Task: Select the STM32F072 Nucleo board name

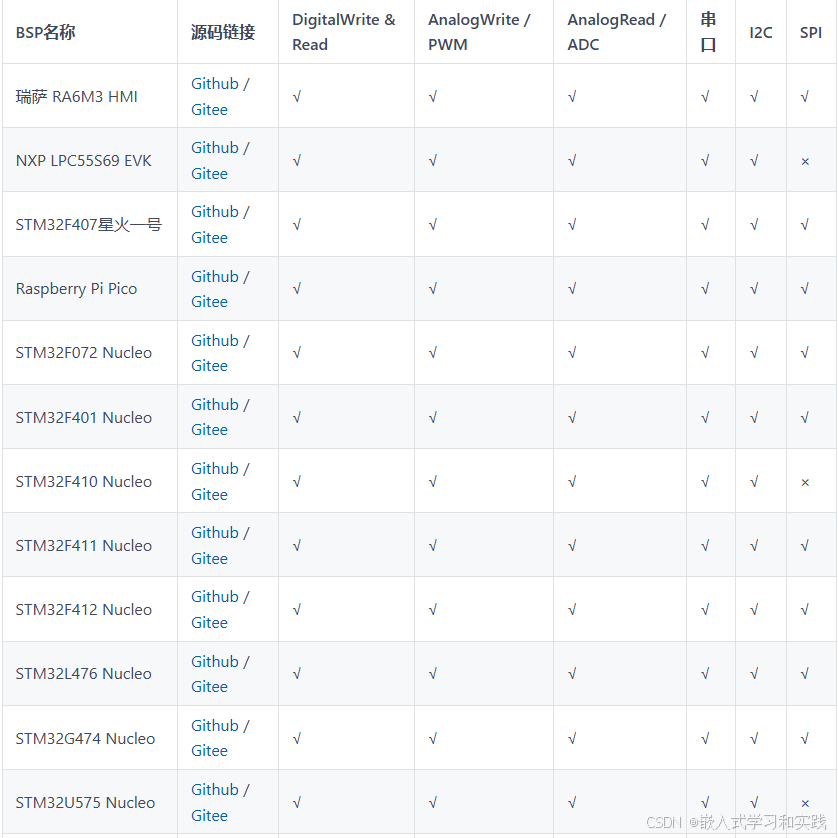Action: tap(83, 353)
